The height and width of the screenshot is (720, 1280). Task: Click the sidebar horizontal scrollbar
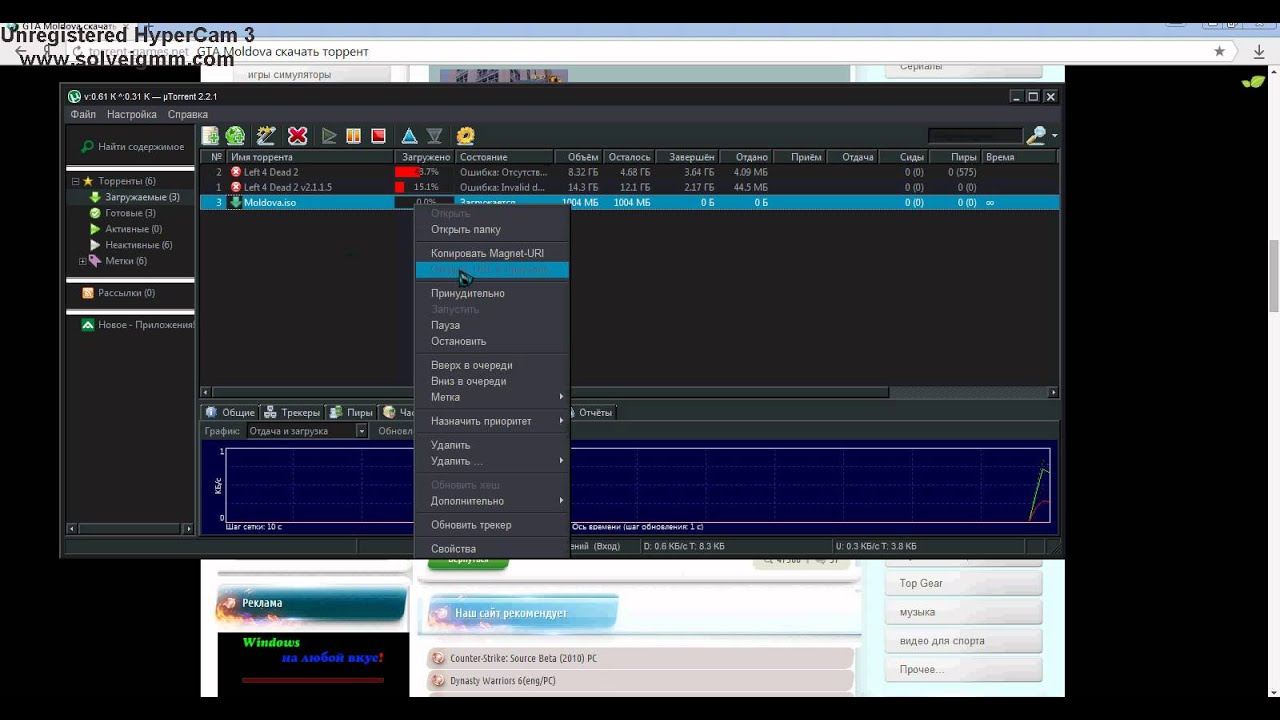(130, 528)
